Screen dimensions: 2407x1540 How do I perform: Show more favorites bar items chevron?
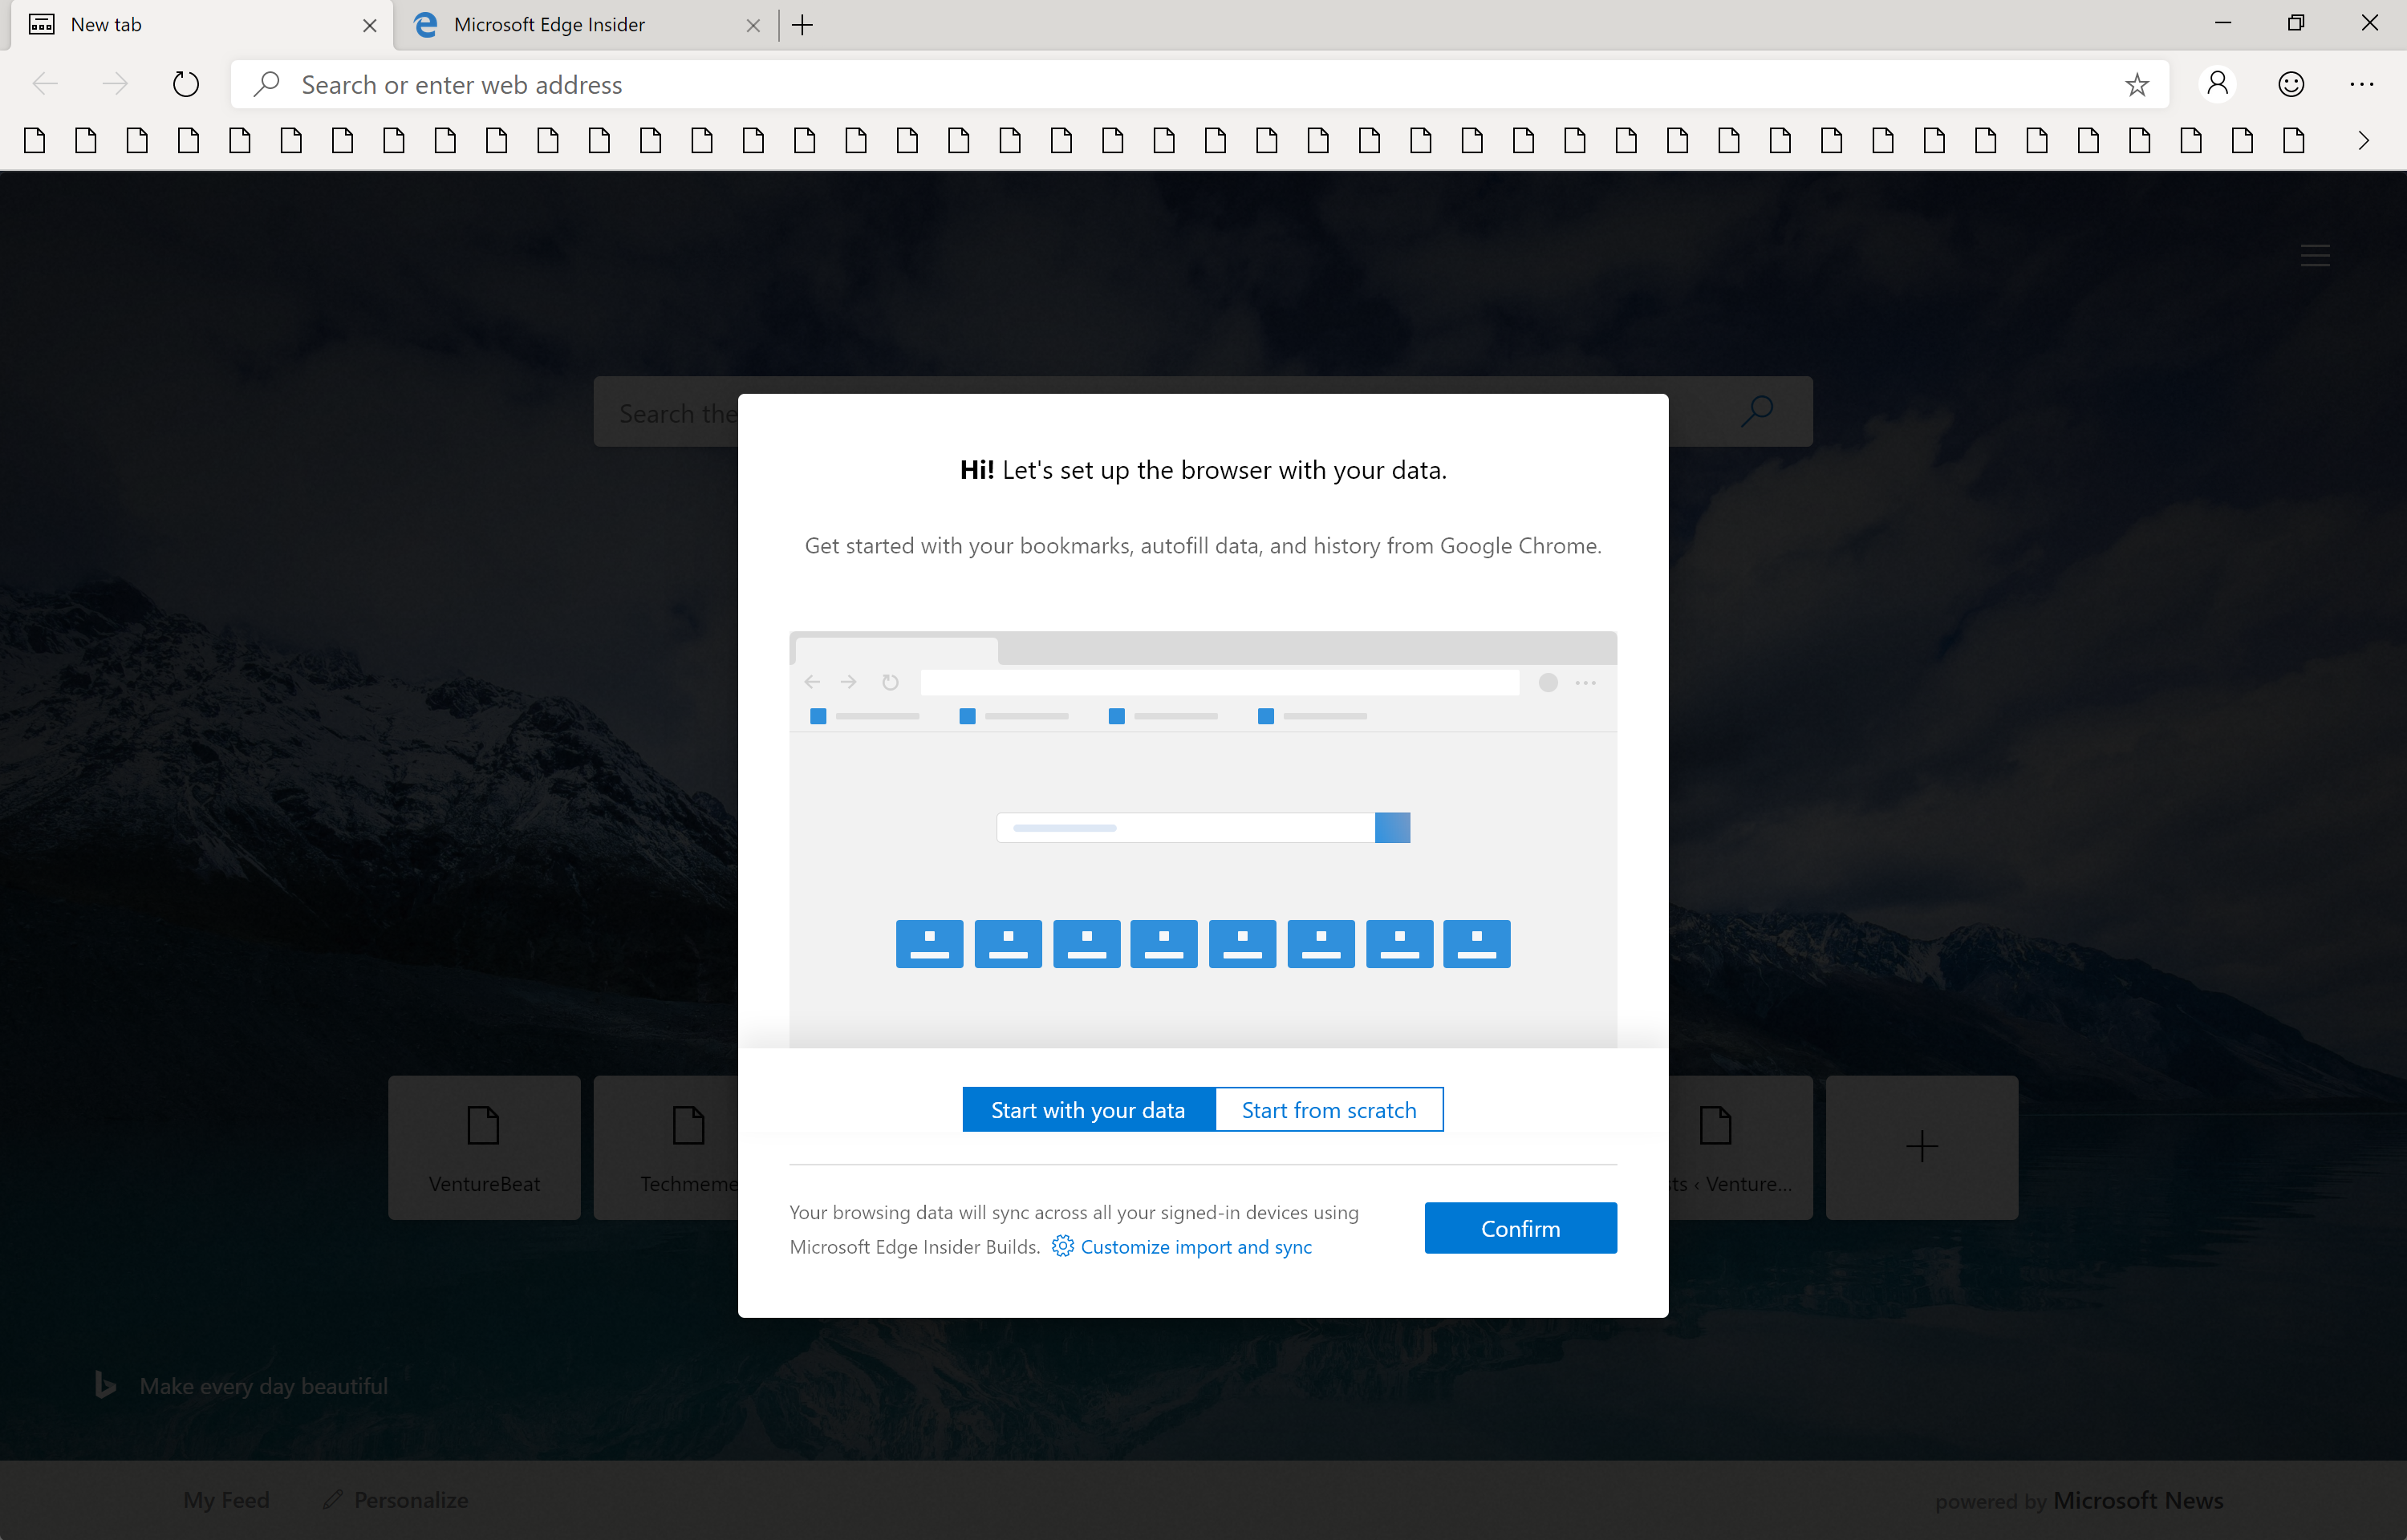click(2364, 141)
